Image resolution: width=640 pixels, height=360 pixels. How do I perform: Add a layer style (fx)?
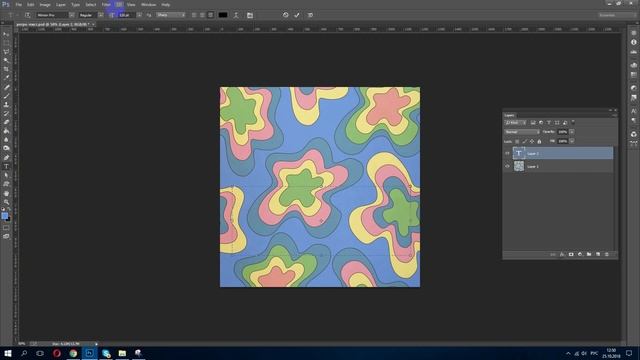coord(562,254)
